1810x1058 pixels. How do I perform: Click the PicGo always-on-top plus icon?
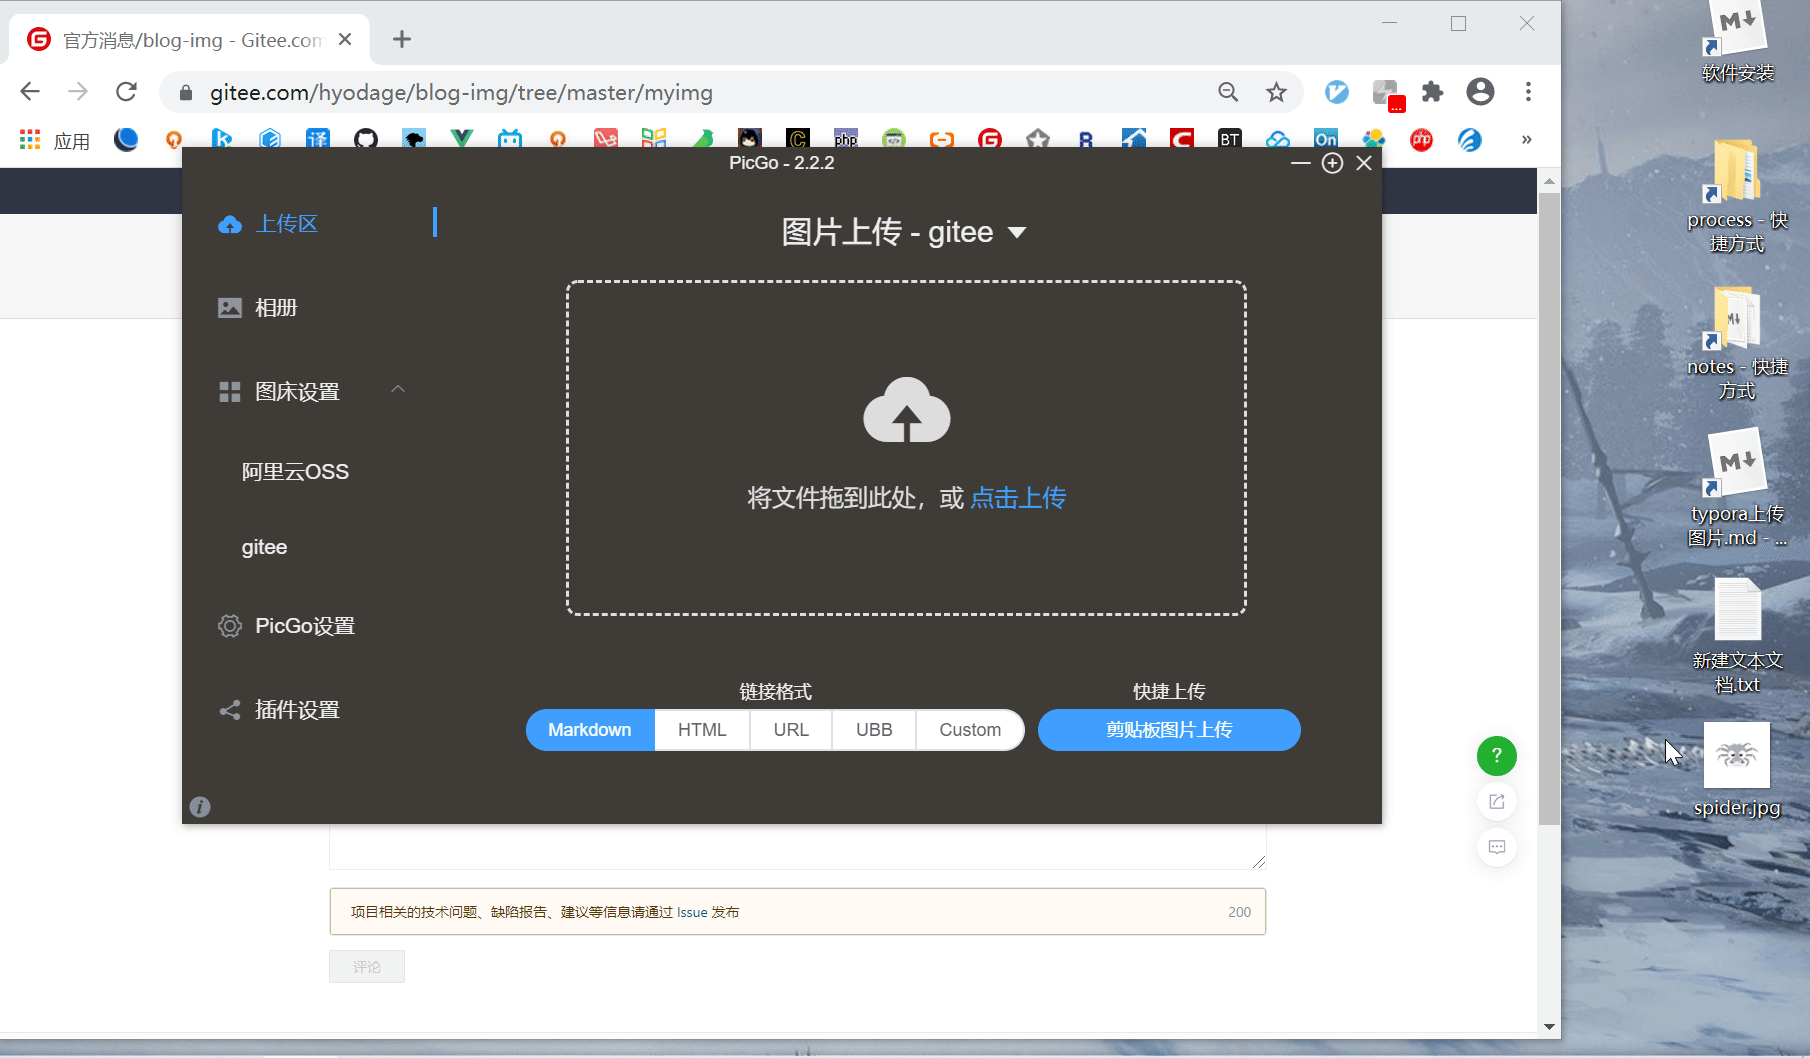click(1332, 163)
